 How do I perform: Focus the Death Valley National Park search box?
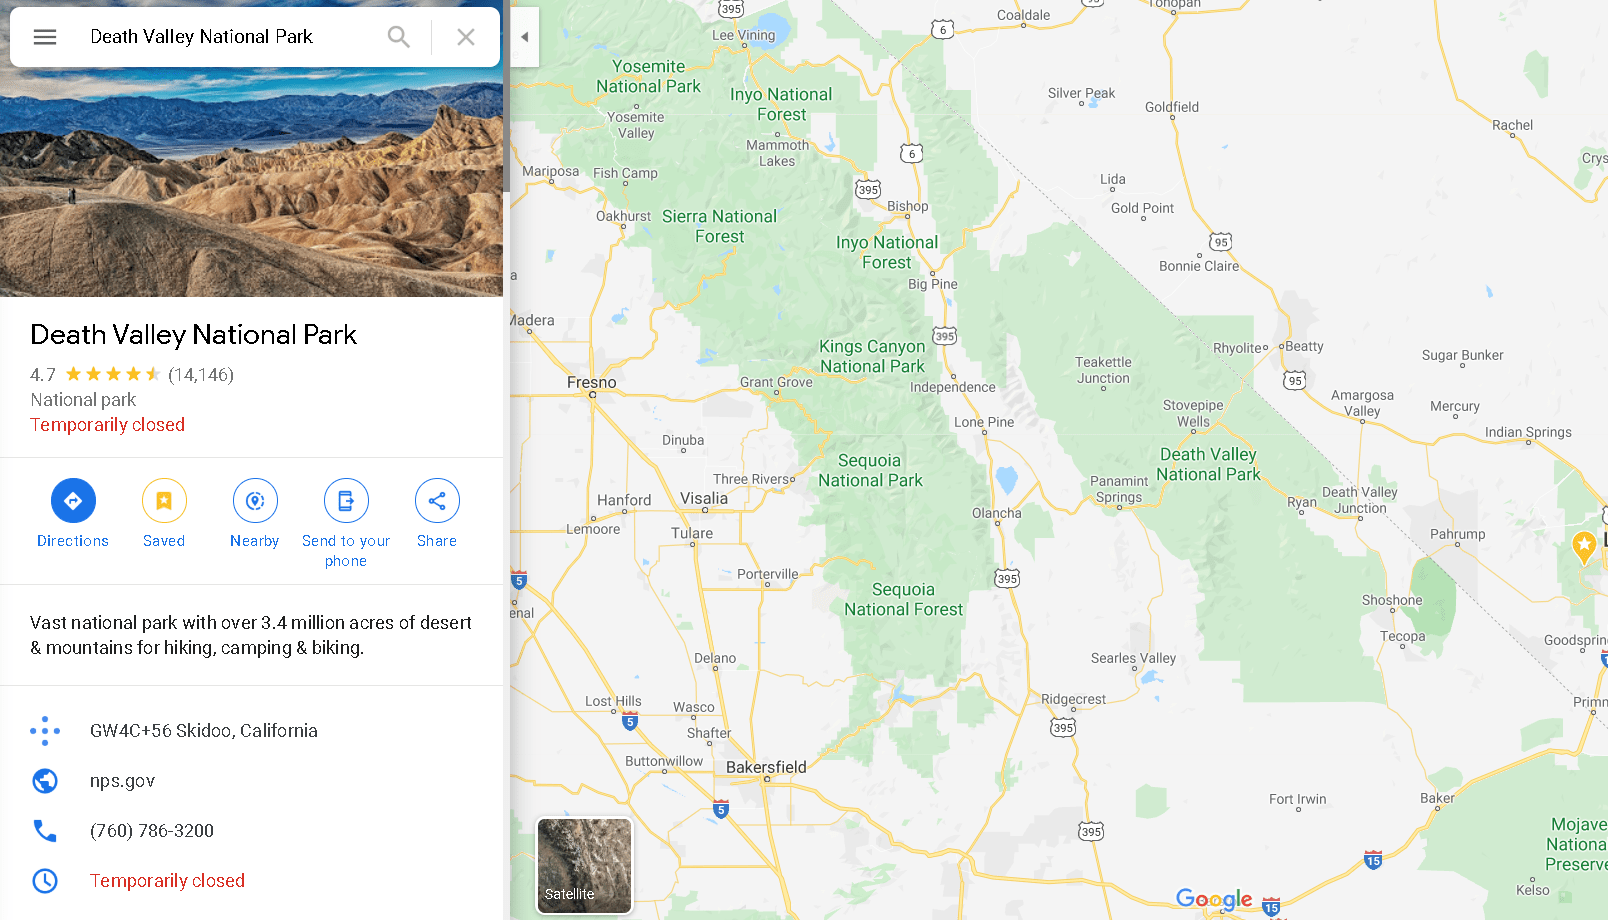[230, 37]
